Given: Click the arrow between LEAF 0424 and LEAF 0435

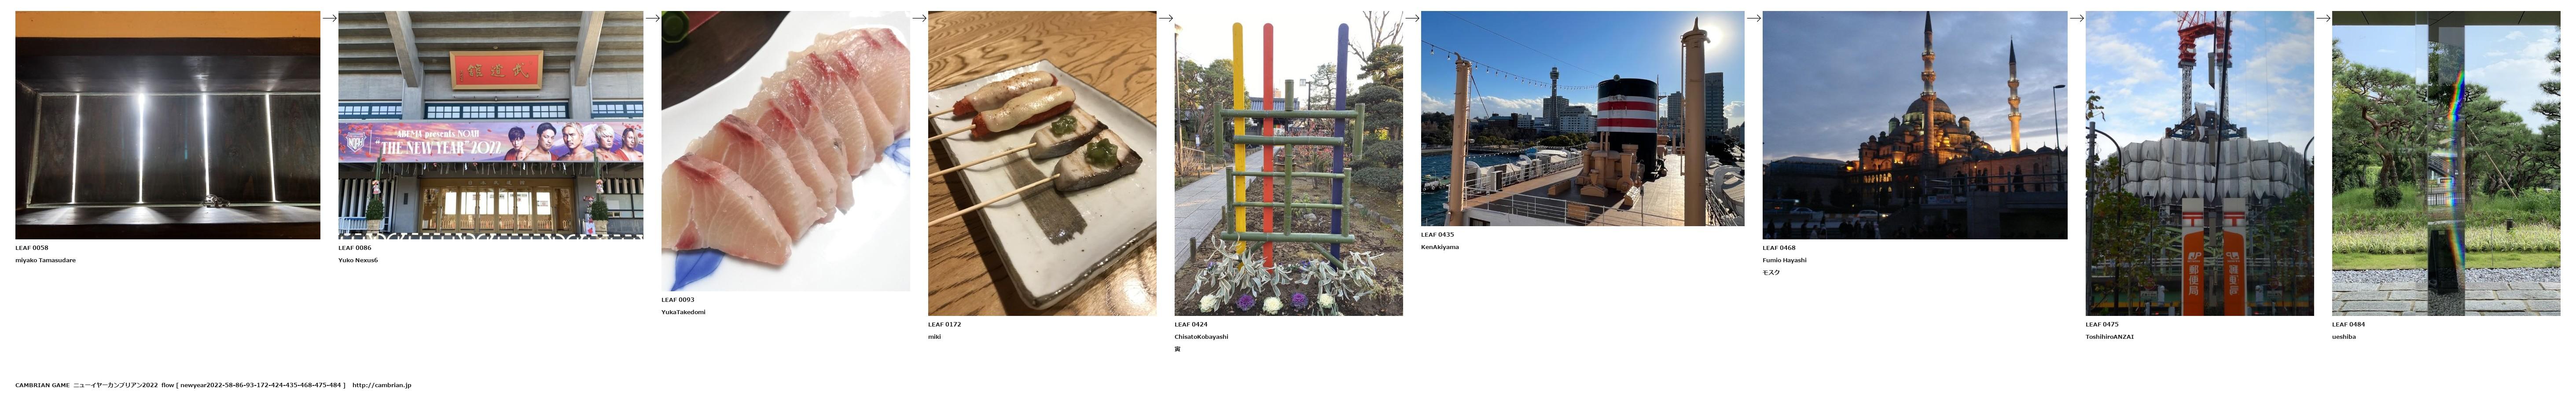Looking at the screenshot, I should coord(1412,17).
